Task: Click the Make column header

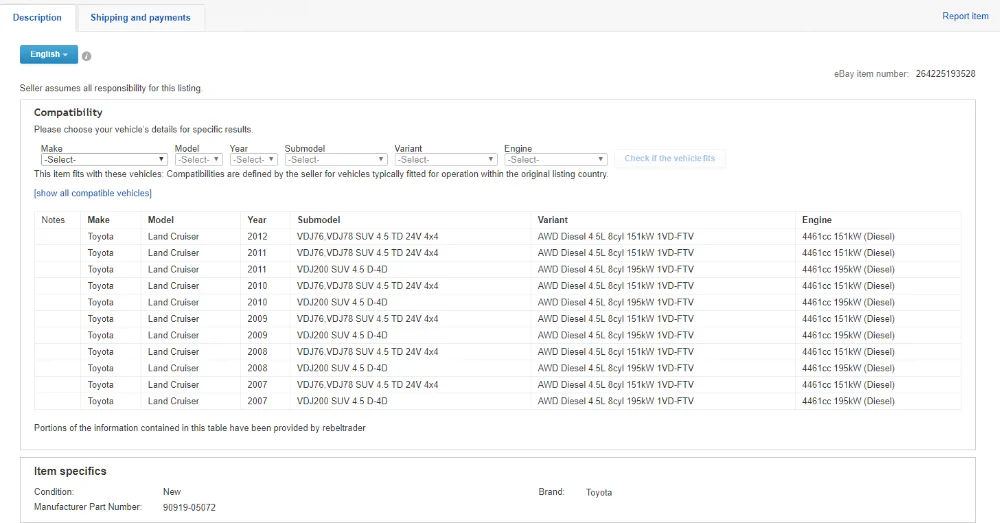Action: (x=98, y=220)
